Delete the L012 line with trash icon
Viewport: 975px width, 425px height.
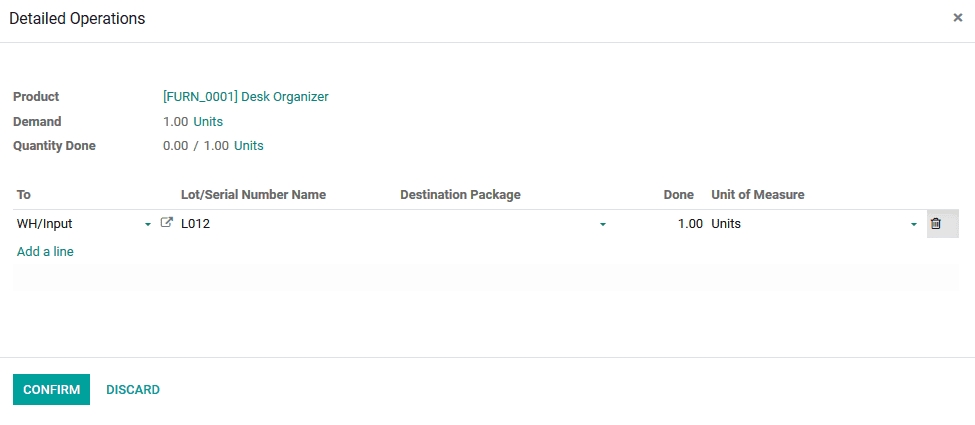(936, 224)
